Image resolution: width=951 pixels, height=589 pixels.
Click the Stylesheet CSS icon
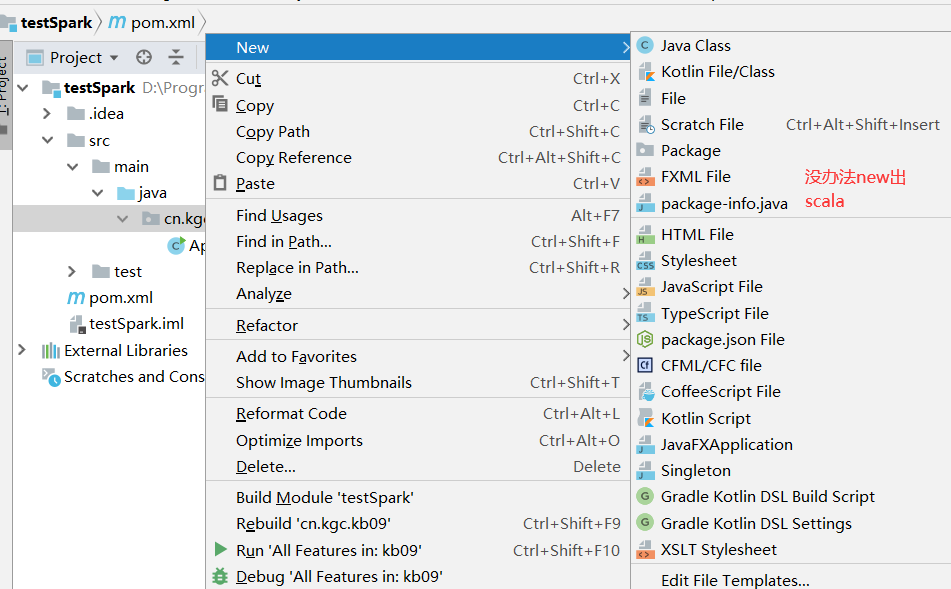[645, 261]
